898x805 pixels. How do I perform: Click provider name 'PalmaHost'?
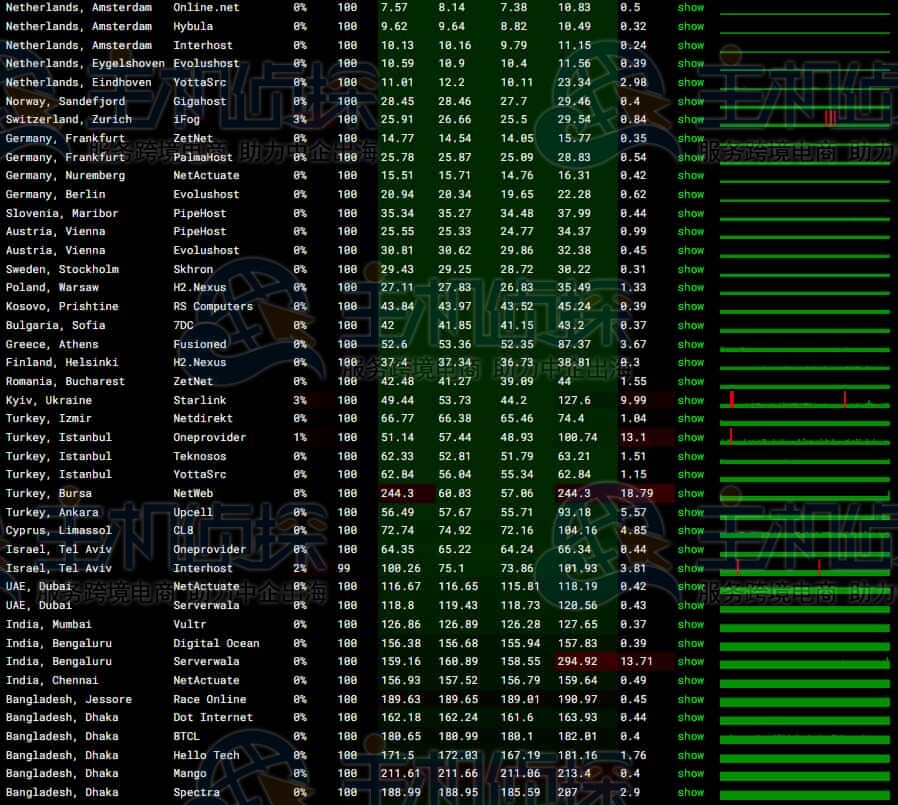click(x=203, y=157)
